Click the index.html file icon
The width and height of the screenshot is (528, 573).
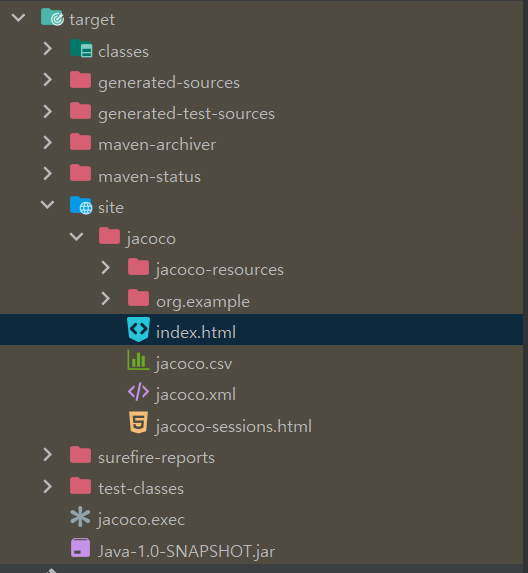pos(138,329)
